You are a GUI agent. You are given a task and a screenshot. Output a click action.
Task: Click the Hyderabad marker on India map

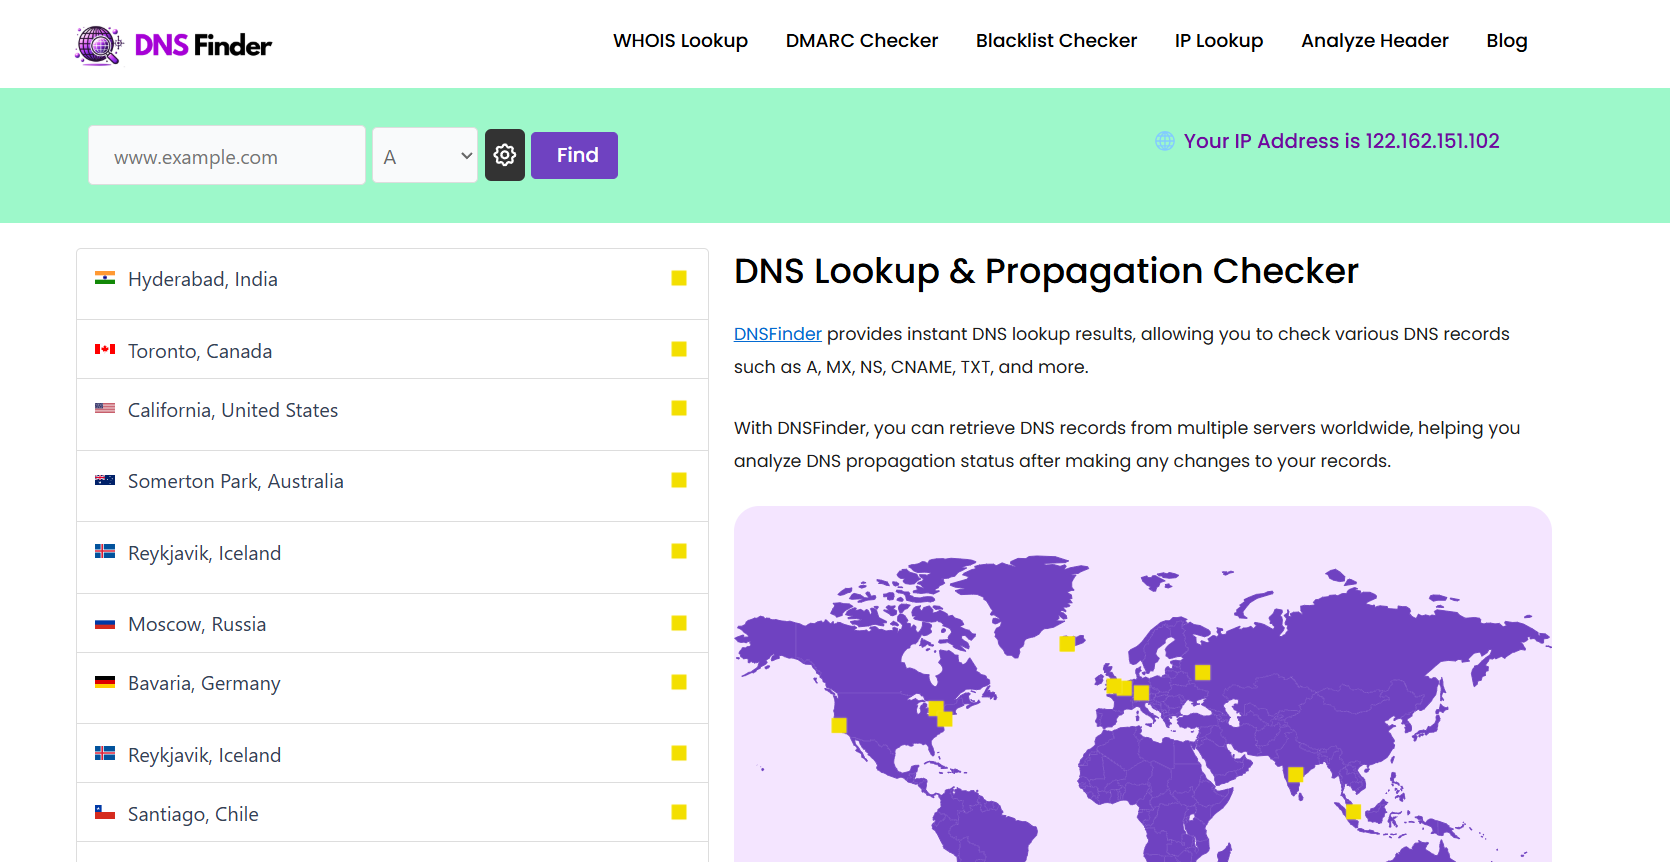click(x=1295, y=774)
